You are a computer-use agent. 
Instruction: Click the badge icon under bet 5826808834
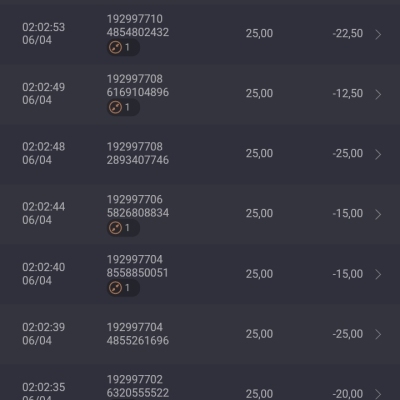tap(123, 228)
